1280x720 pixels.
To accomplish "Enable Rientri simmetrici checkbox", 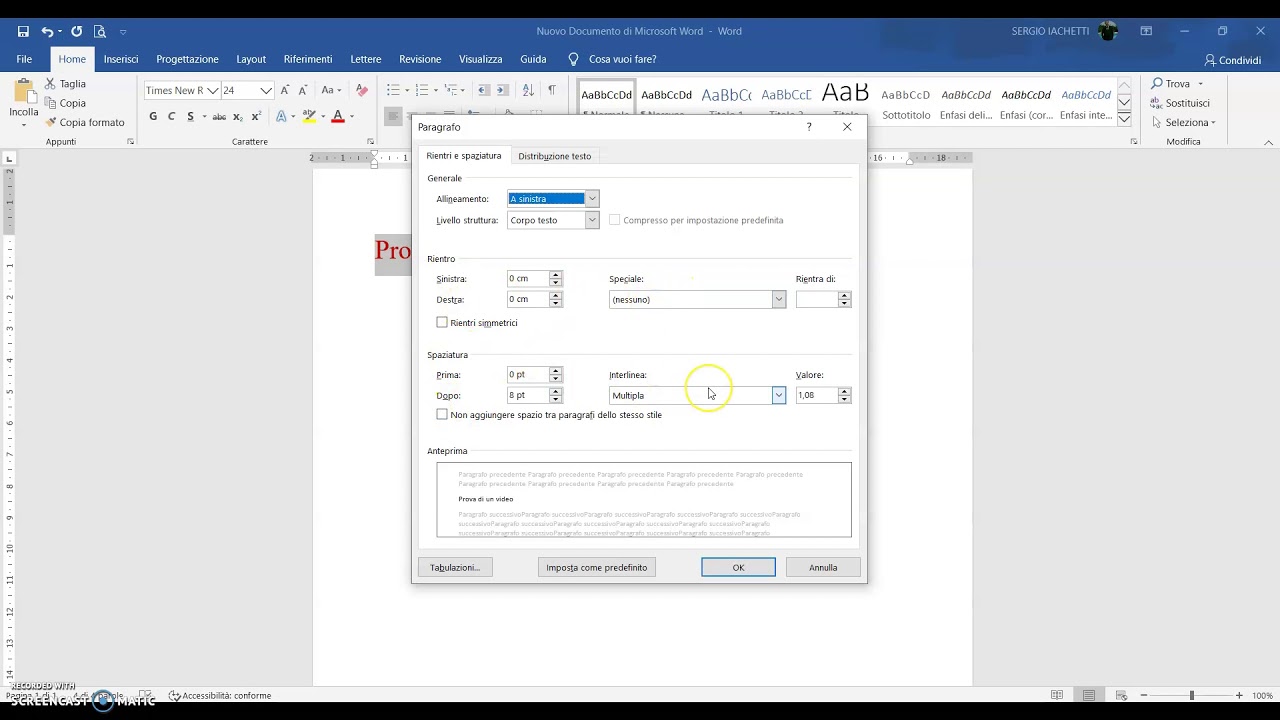I will [442, 323].
